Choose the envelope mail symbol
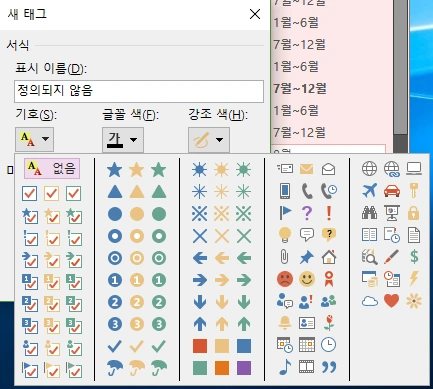 (x=307, y=169)
